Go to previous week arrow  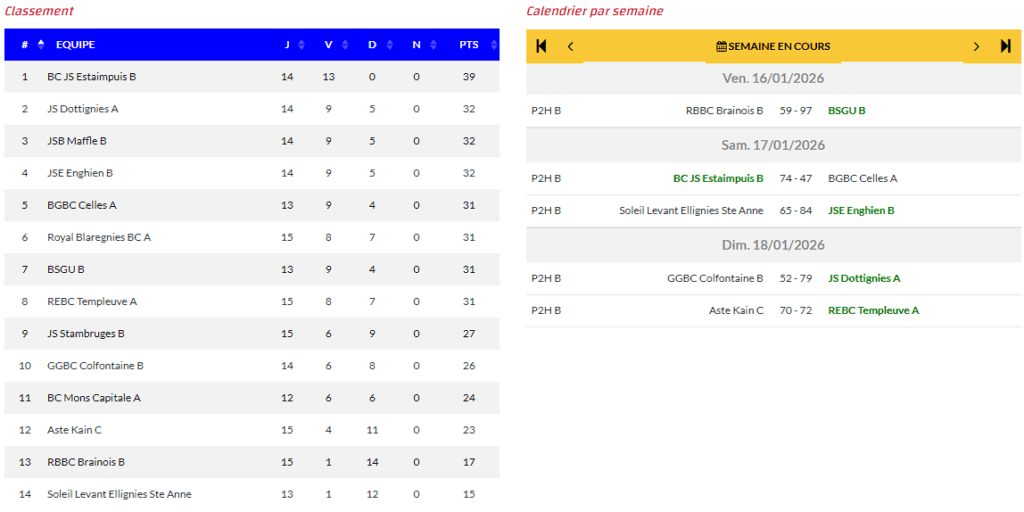point(571,46)
